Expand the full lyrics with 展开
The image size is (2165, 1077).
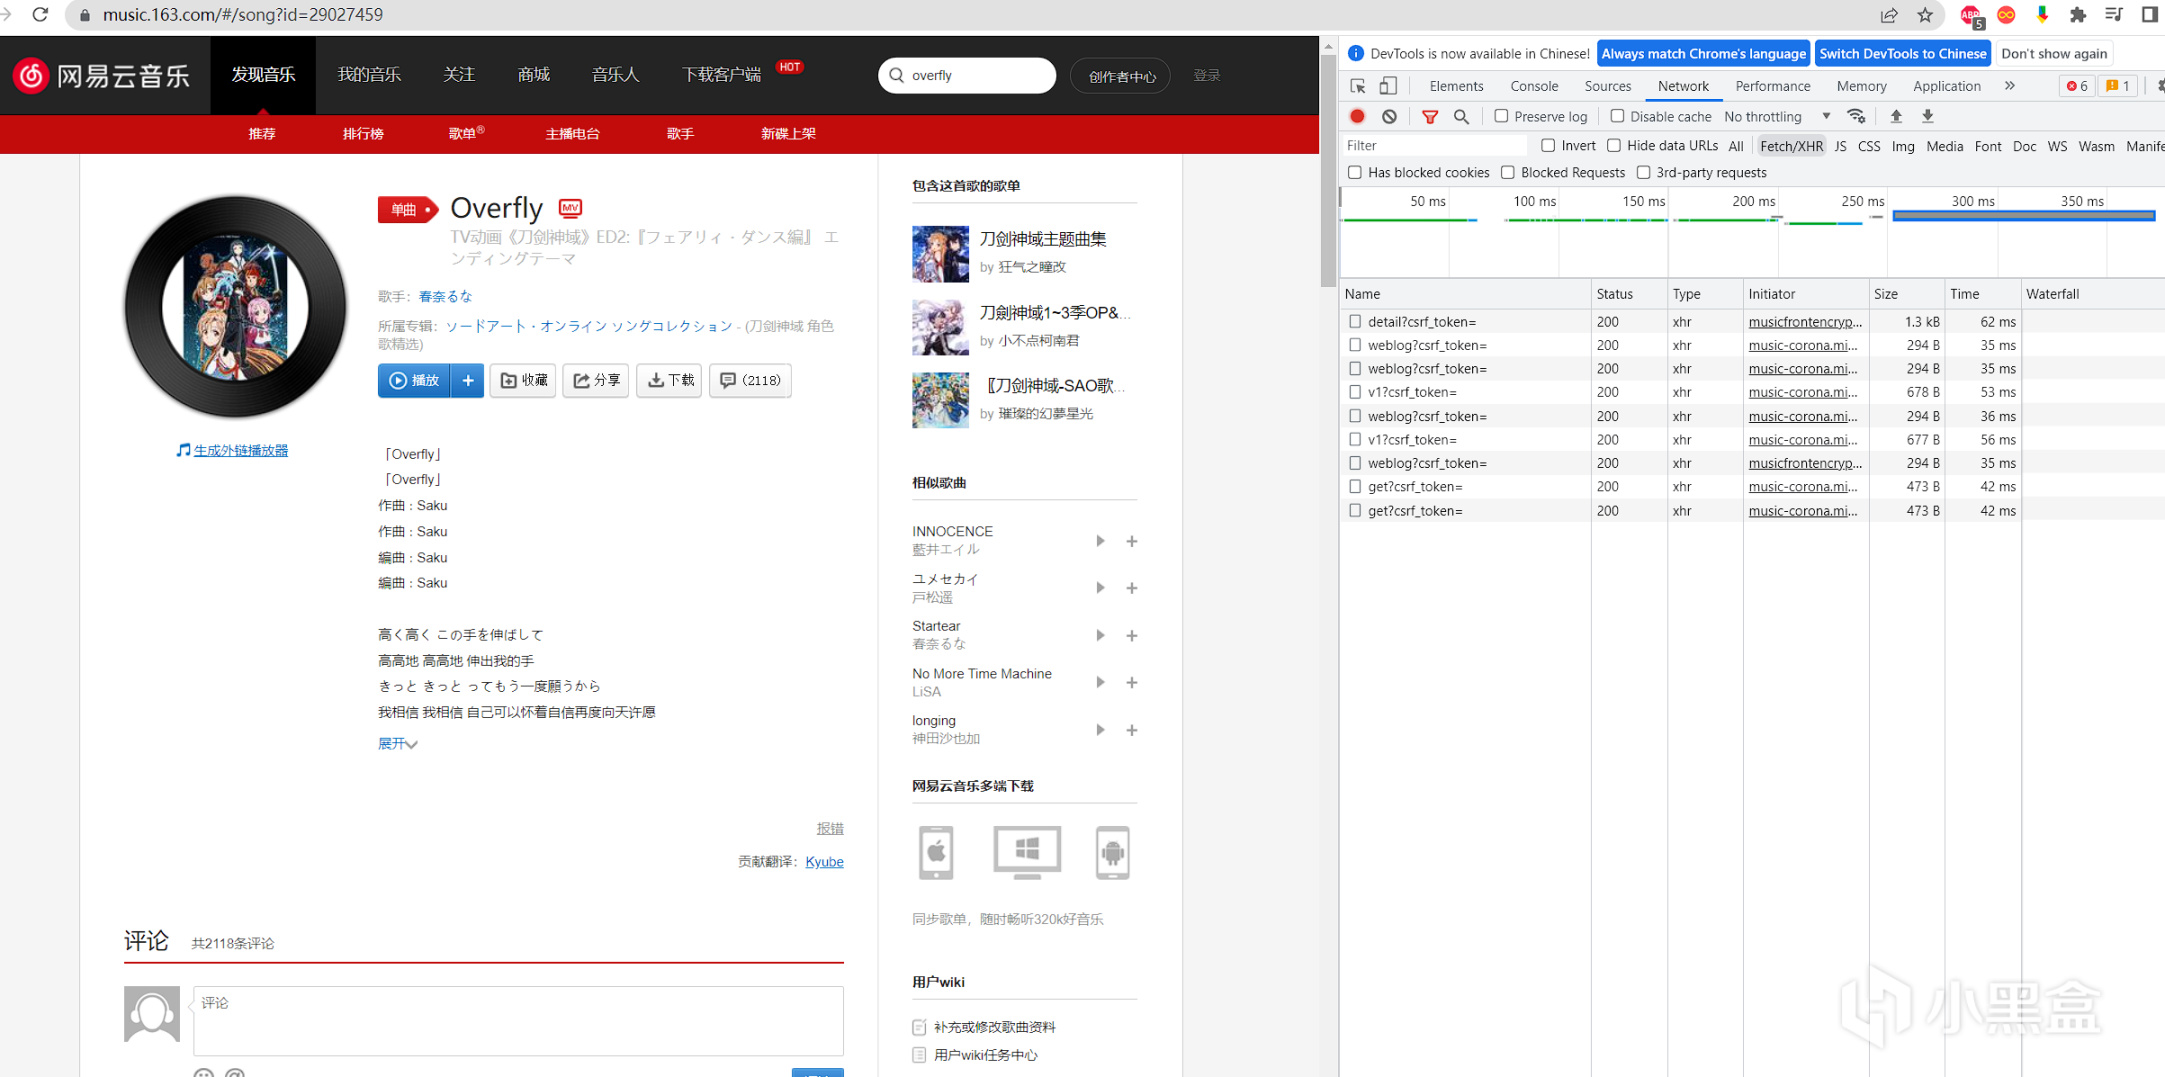click(x=397, y=744)
